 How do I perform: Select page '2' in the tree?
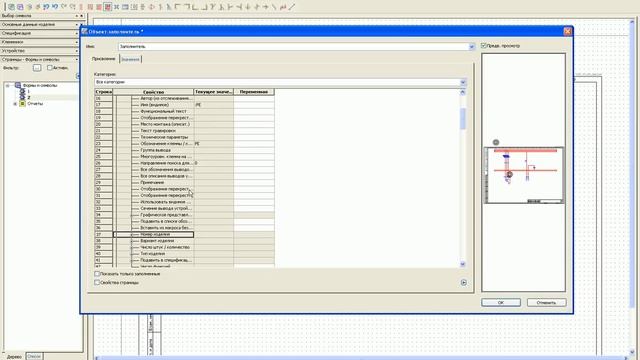click(x=29, y=98)
